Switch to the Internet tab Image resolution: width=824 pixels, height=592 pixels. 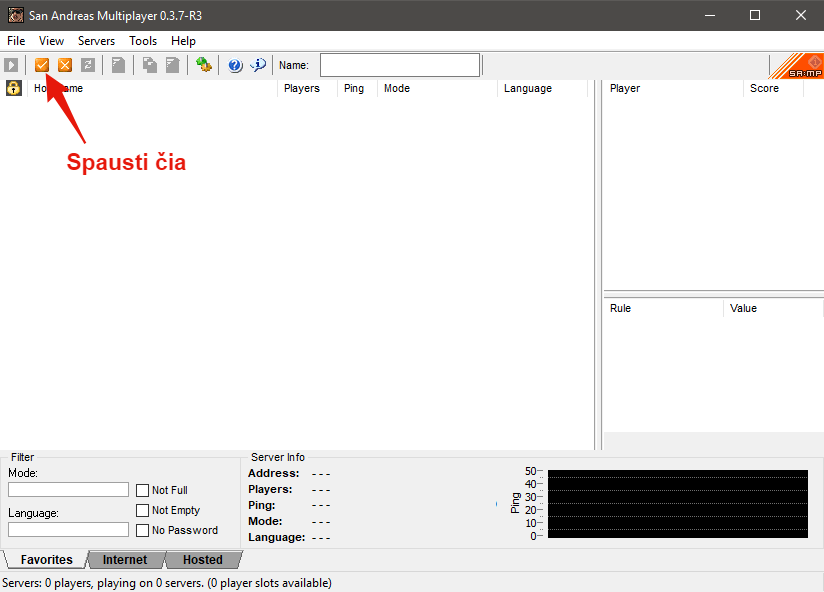(x=125, y=560)
